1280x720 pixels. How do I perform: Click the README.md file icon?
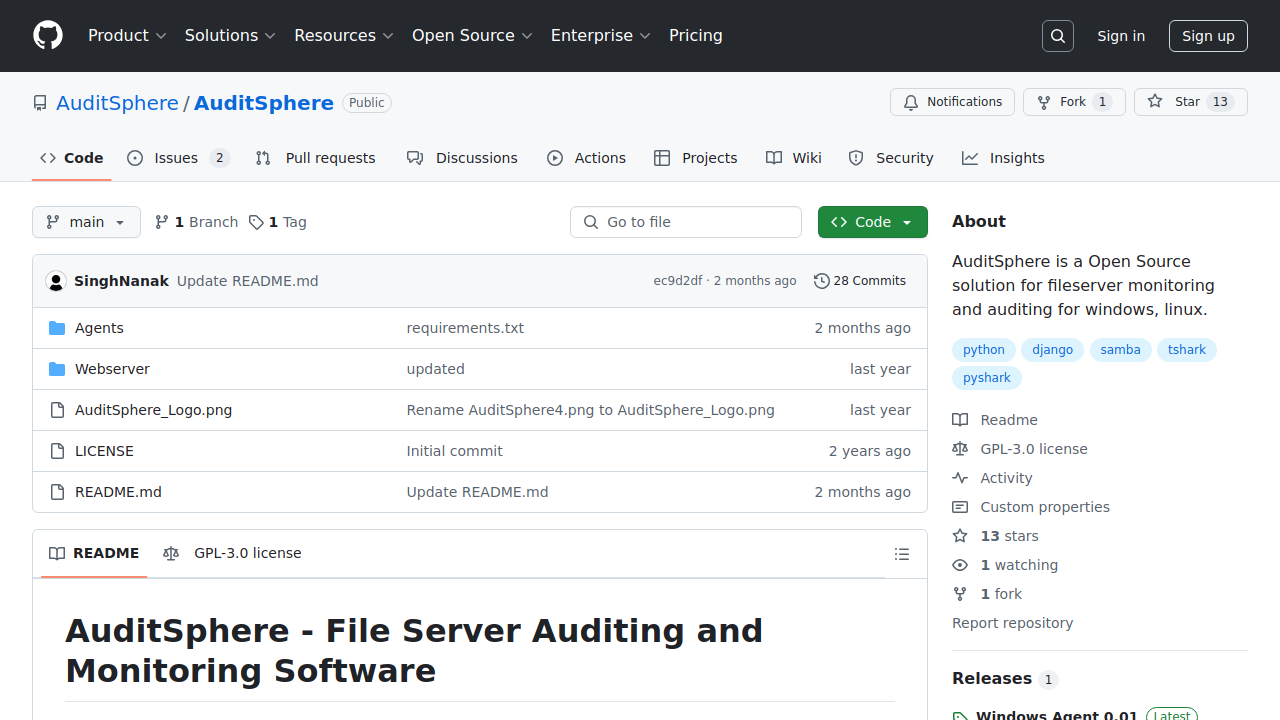(57, 492)
